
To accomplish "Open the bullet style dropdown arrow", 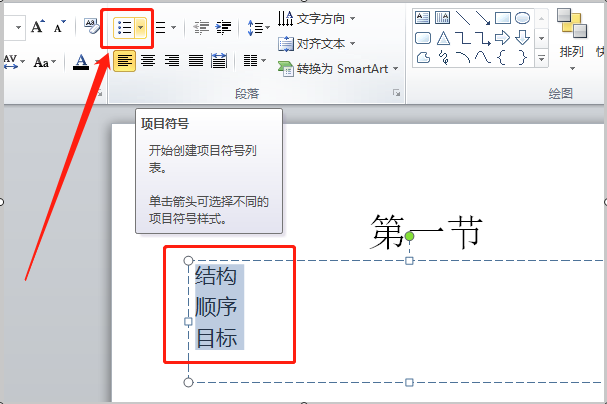I will (x=141, y=27).
